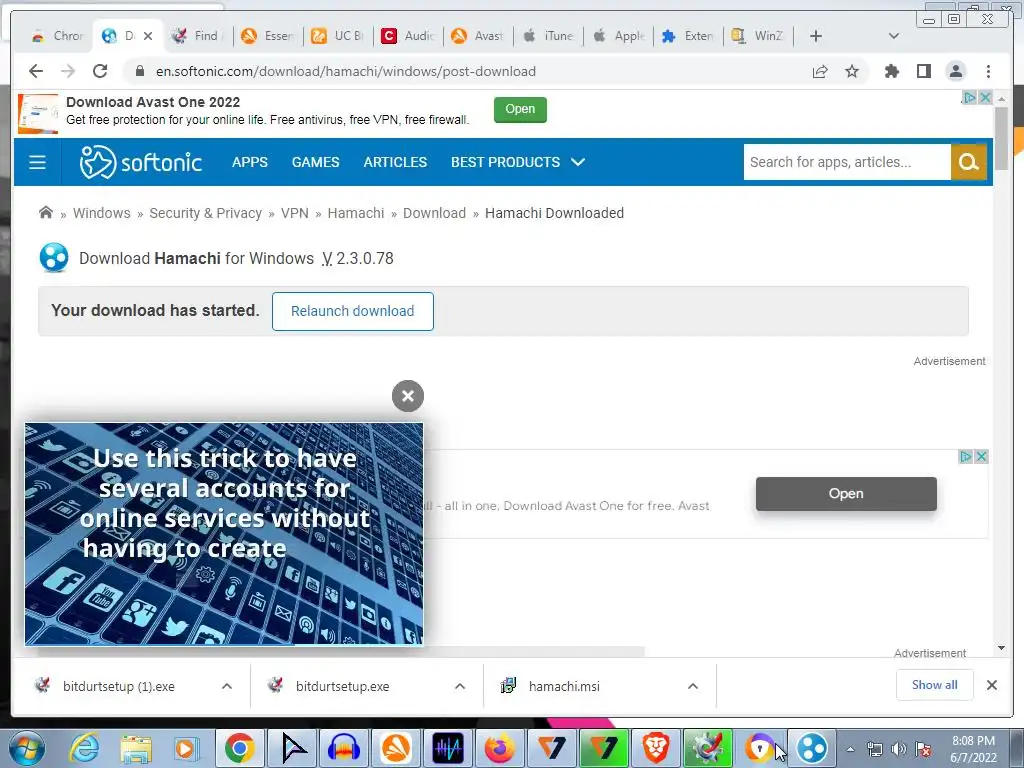This screenshot has height=768, width=1024.
Task: Click the Softonic search input field
Action: point(847,162)
